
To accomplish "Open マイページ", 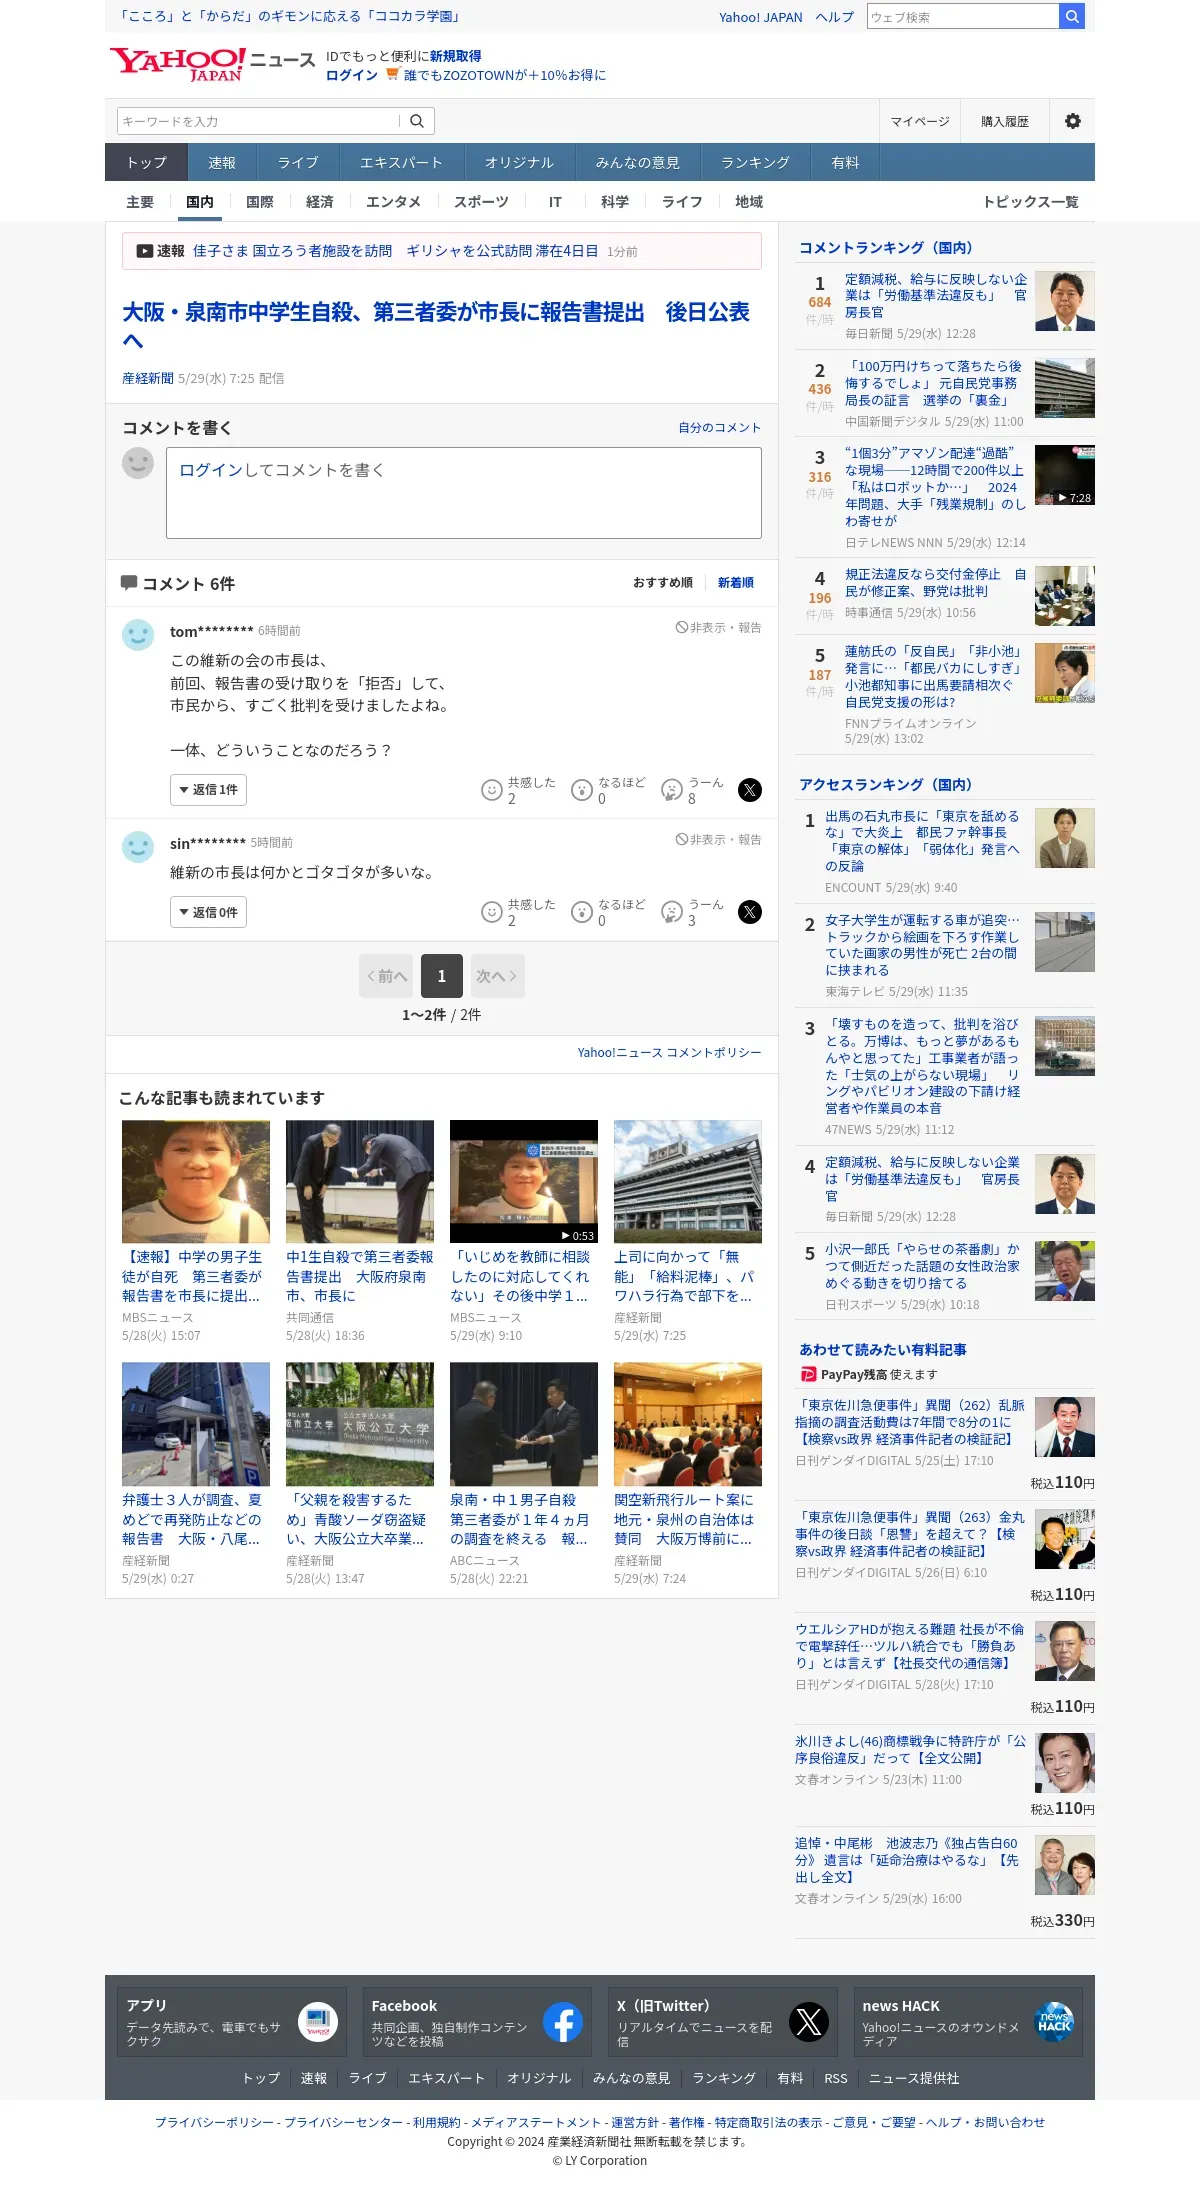I will 920,121.
